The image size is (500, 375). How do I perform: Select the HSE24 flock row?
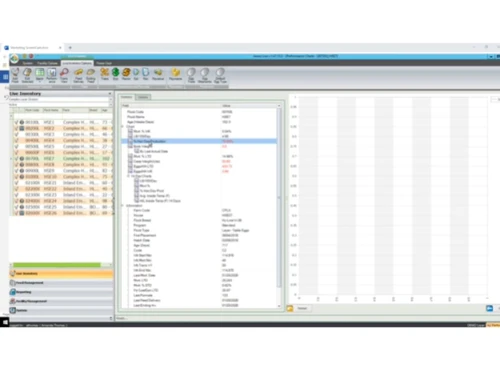click(x=62, y=201)
